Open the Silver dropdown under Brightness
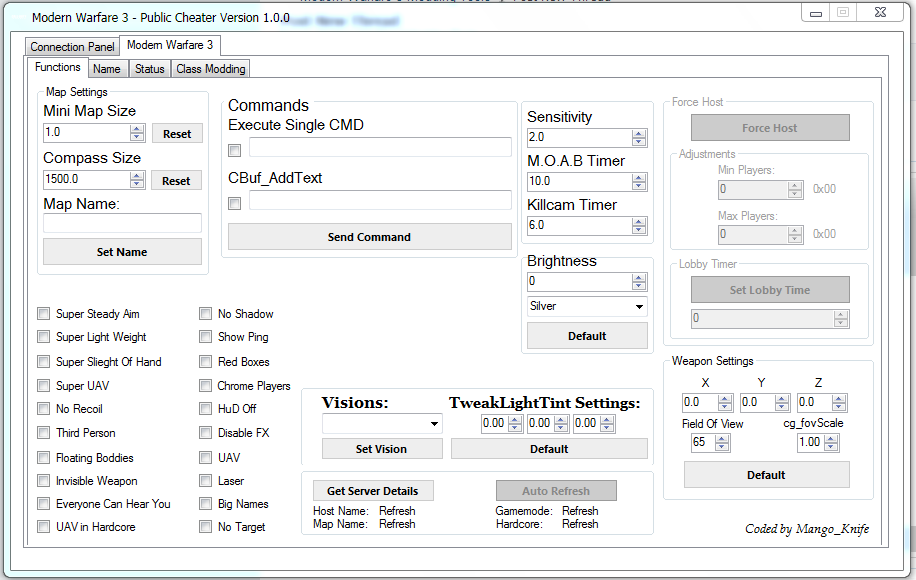The image size is (916, 580). click(587, 306)
